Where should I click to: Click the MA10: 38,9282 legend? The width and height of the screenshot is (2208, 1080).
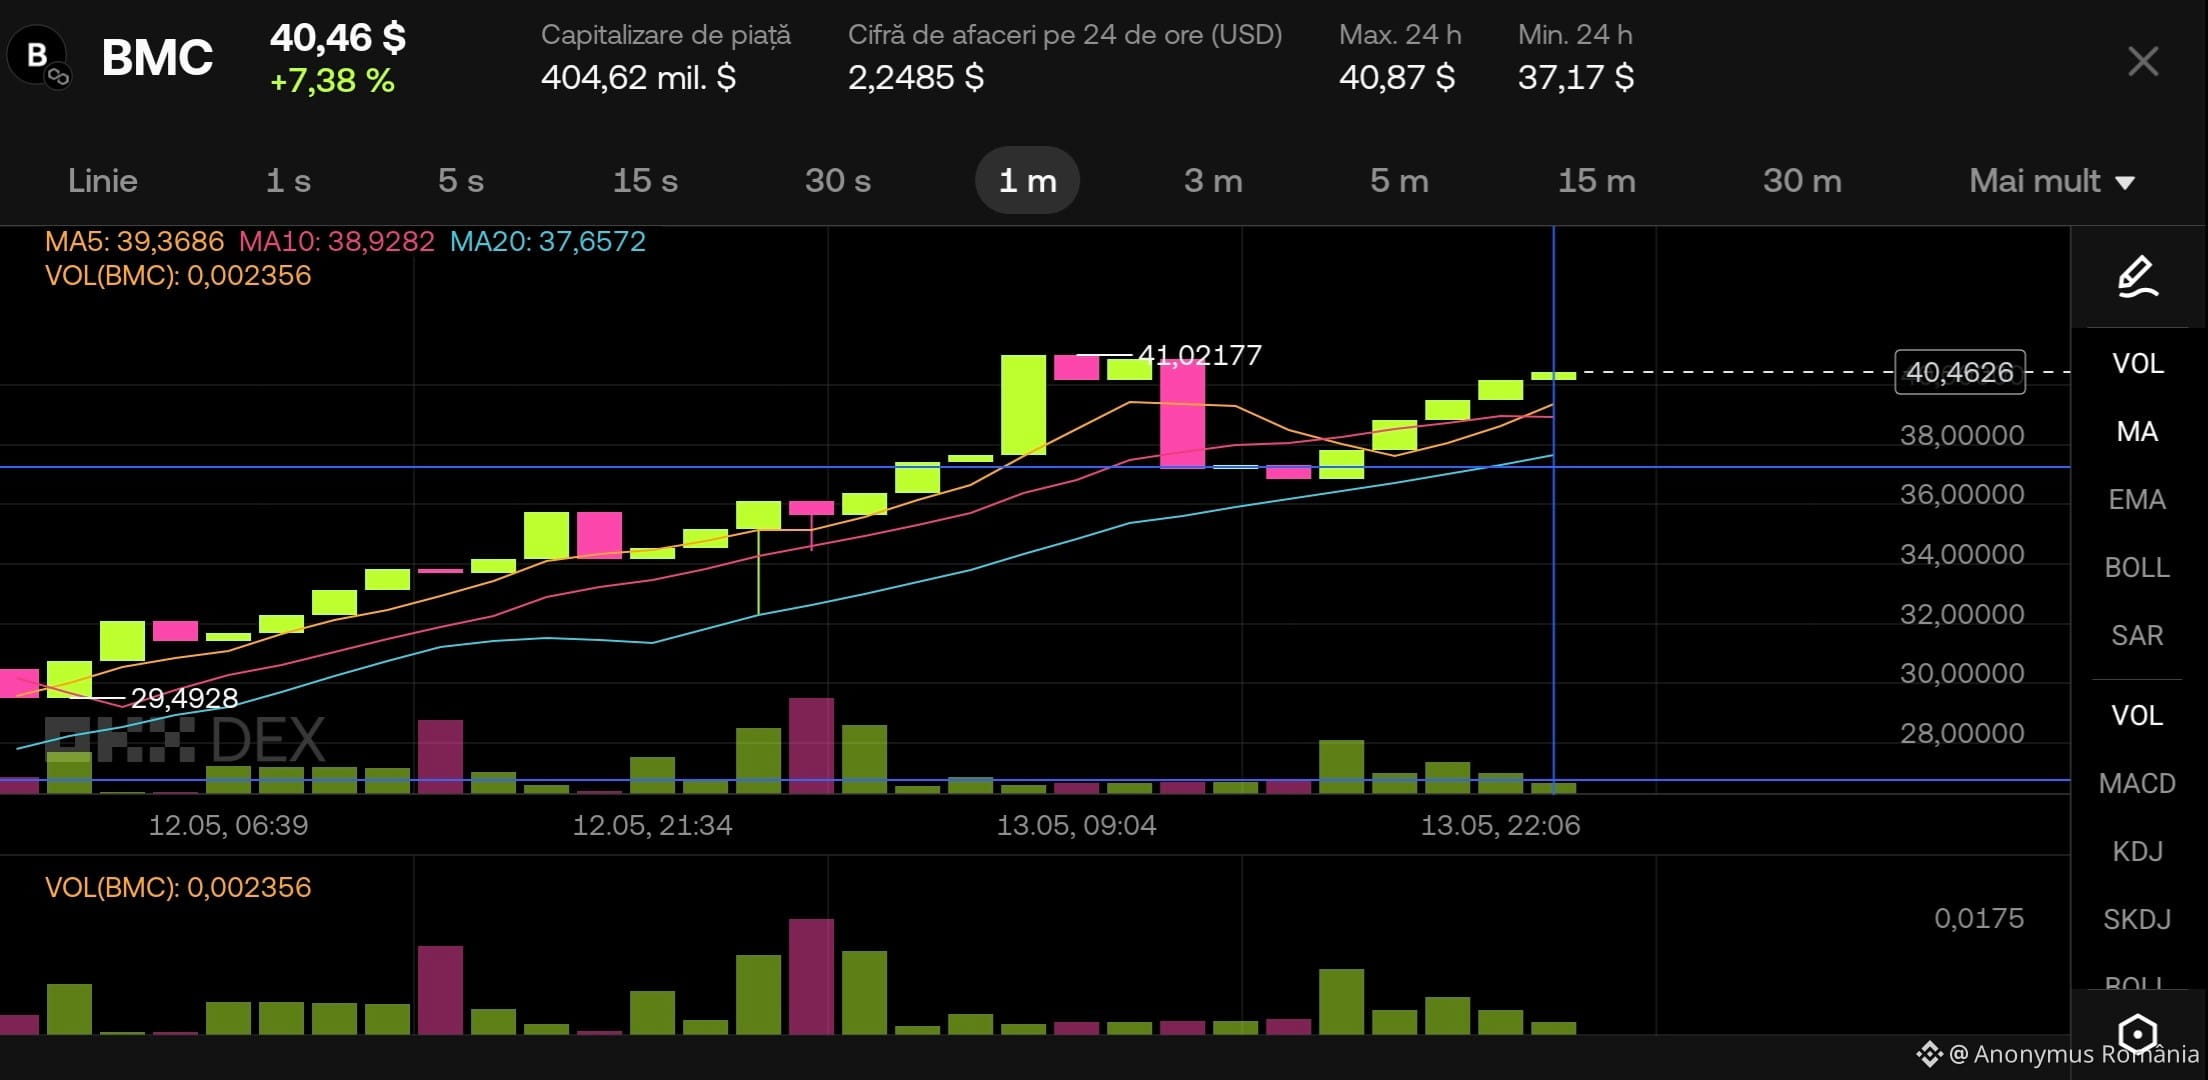pyautogui.click(x=337, y=242)
